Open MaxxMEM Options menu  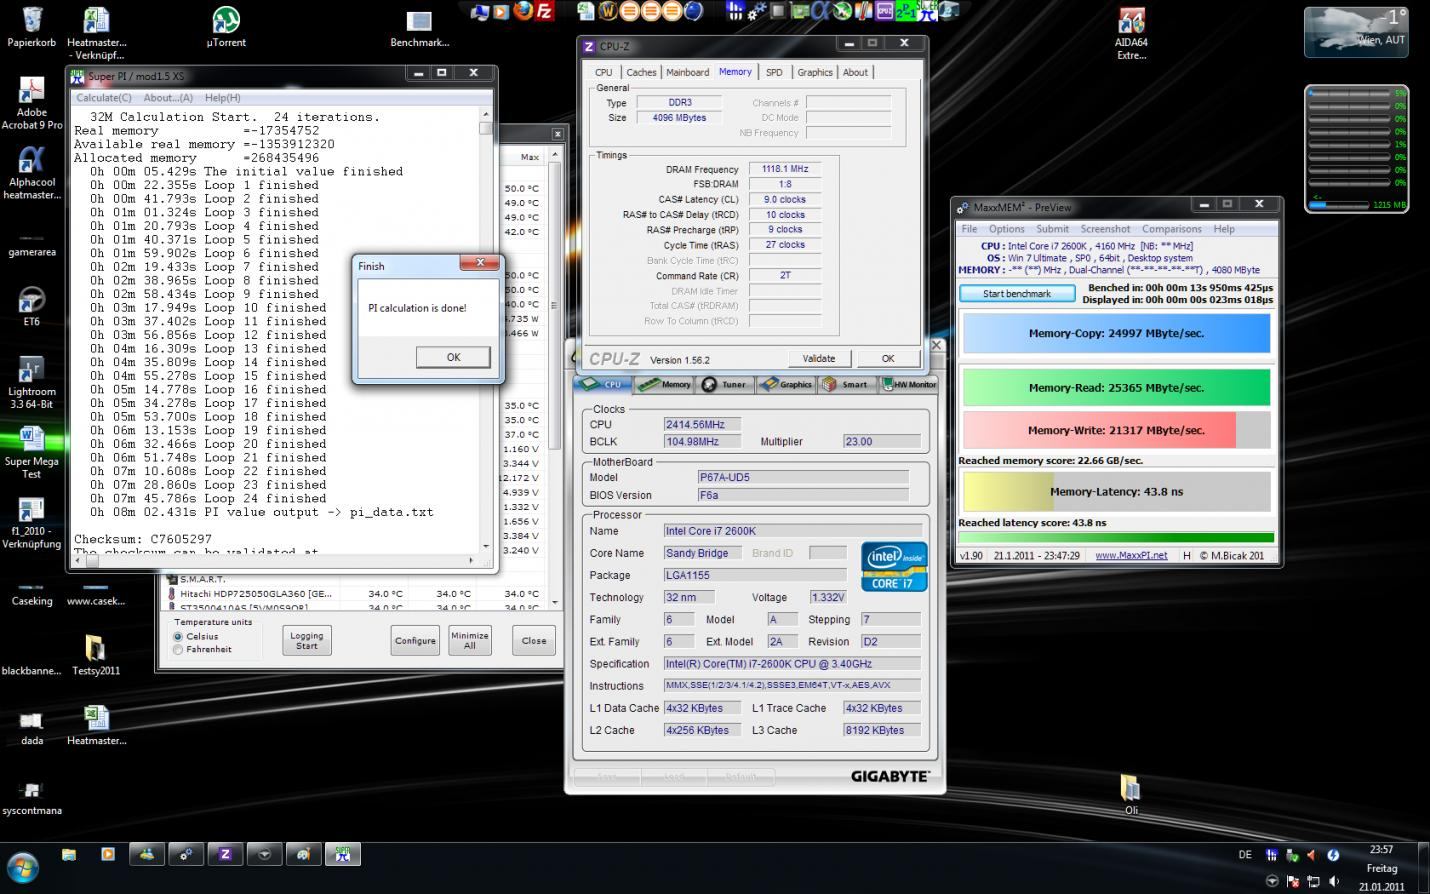point(1006,229)
